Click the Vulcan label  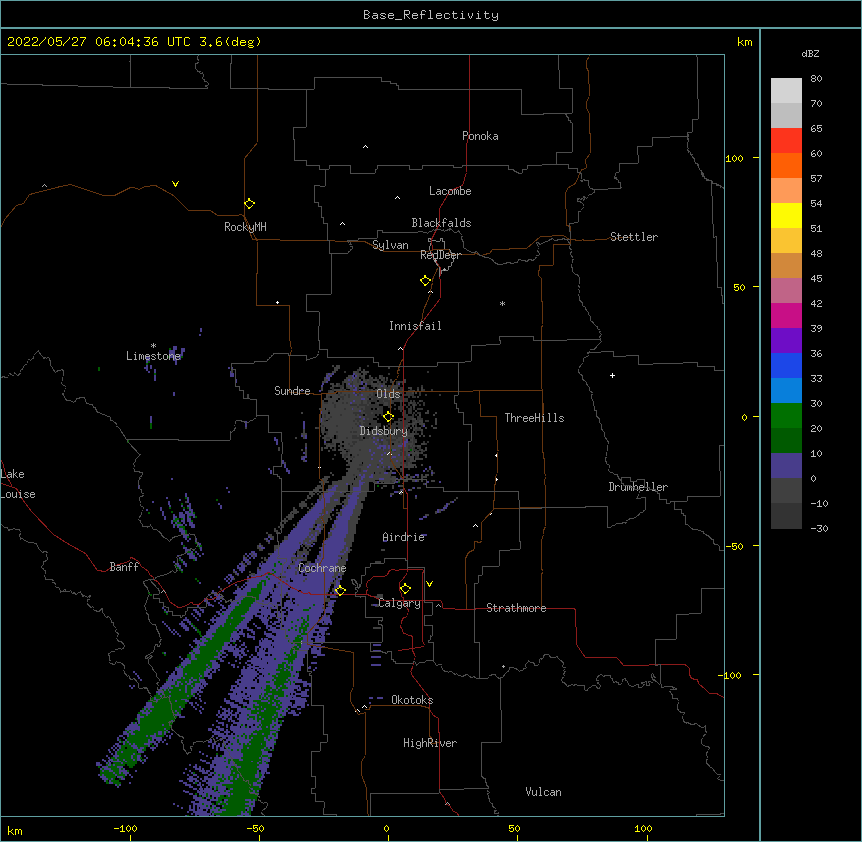[x=543, y=792]
